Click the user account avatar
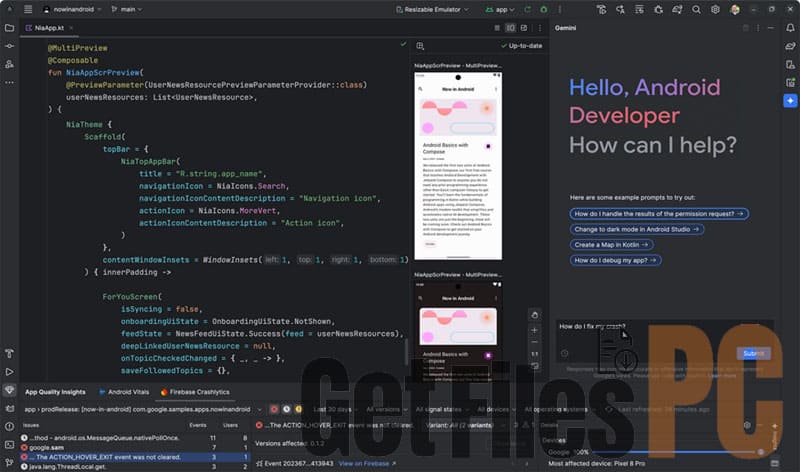Screen dimensions: 800x472 [x=735, y=9]
